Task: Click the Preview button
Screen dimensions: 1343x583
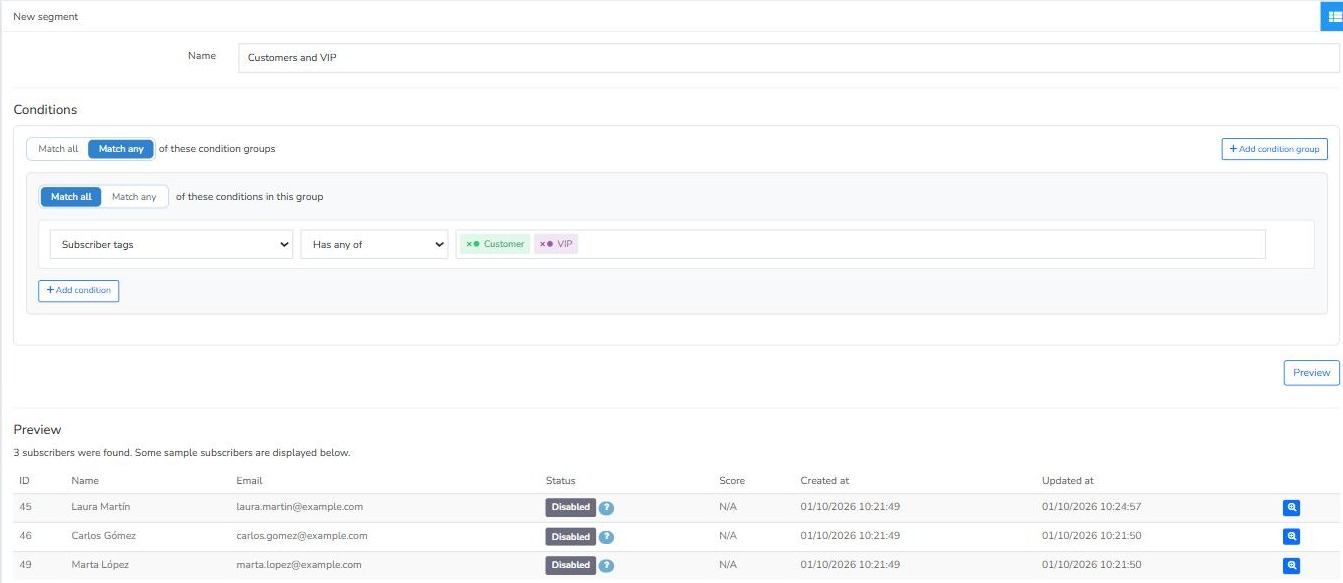Action: pyautogui.click(x=1311, y=373)
